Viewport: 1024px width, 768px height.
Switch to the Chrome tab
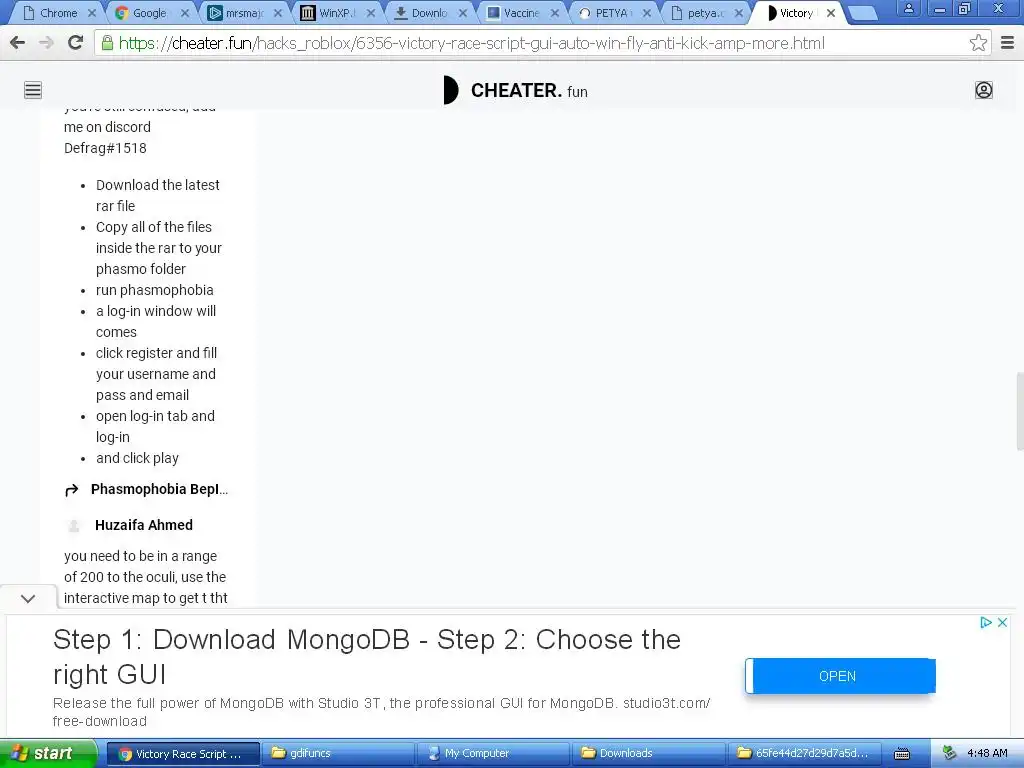(59, 13)
